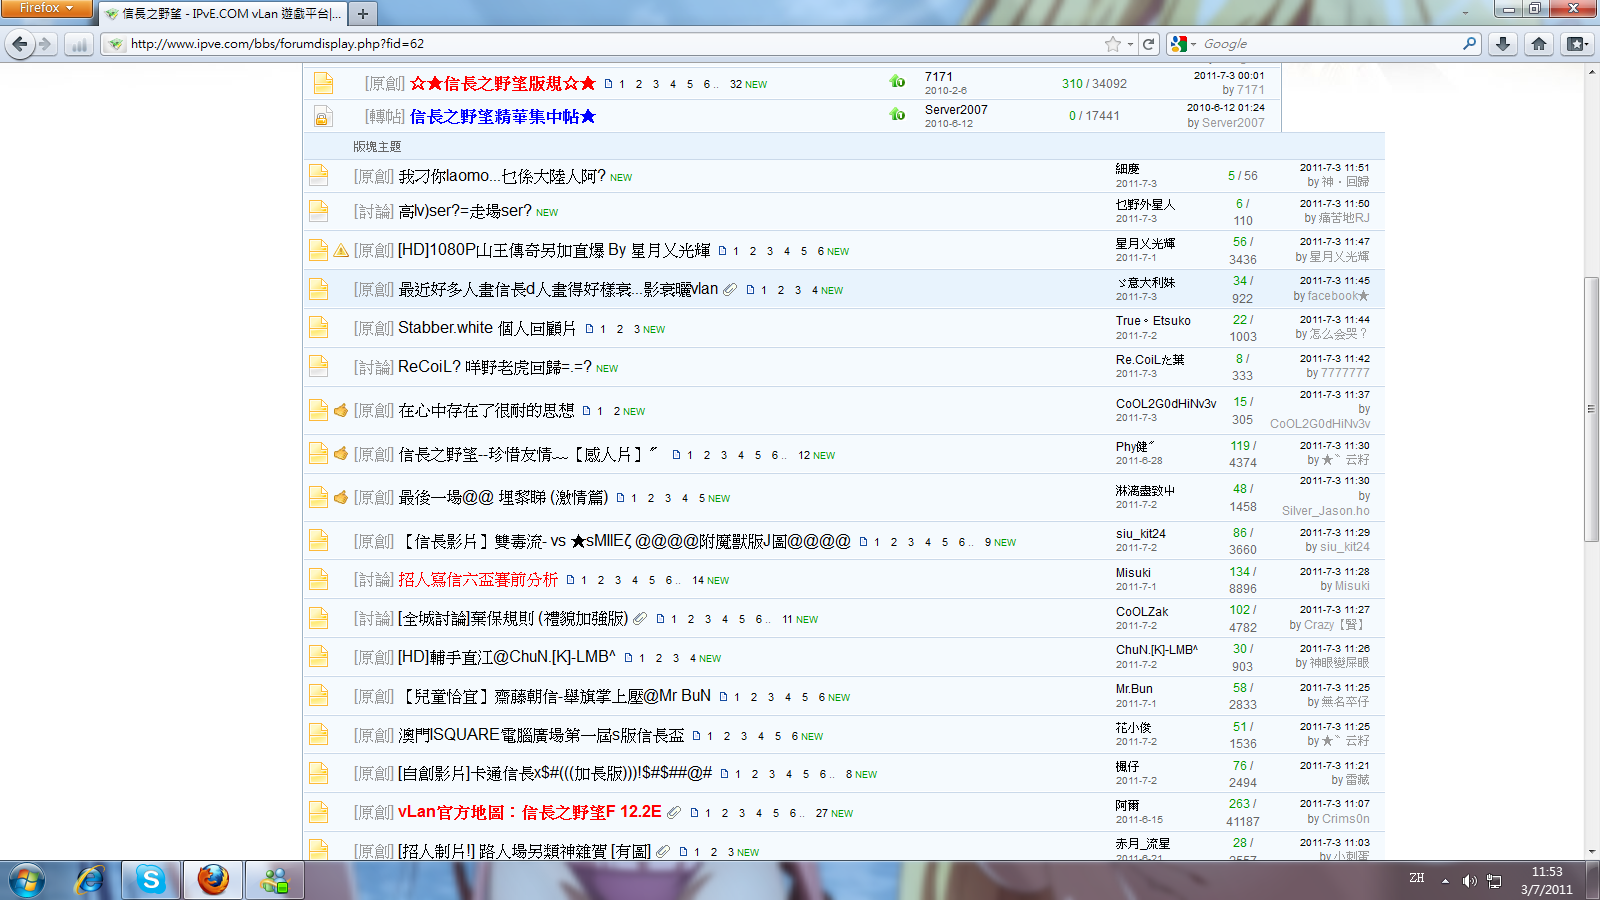The height and width of the screenshot is (900, 1600).
Task: Expand the Google search engine dropdown
Action: click(1183, 44)
